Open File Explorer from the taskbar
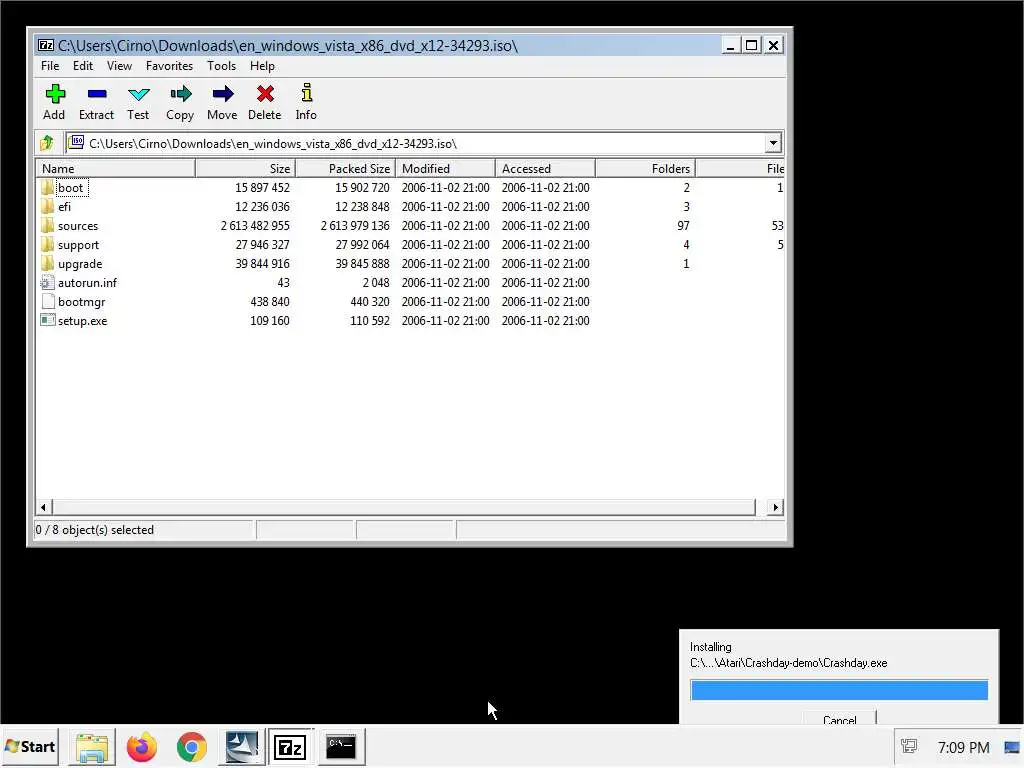Screen dimensions: 1024x768 [92, 747]
